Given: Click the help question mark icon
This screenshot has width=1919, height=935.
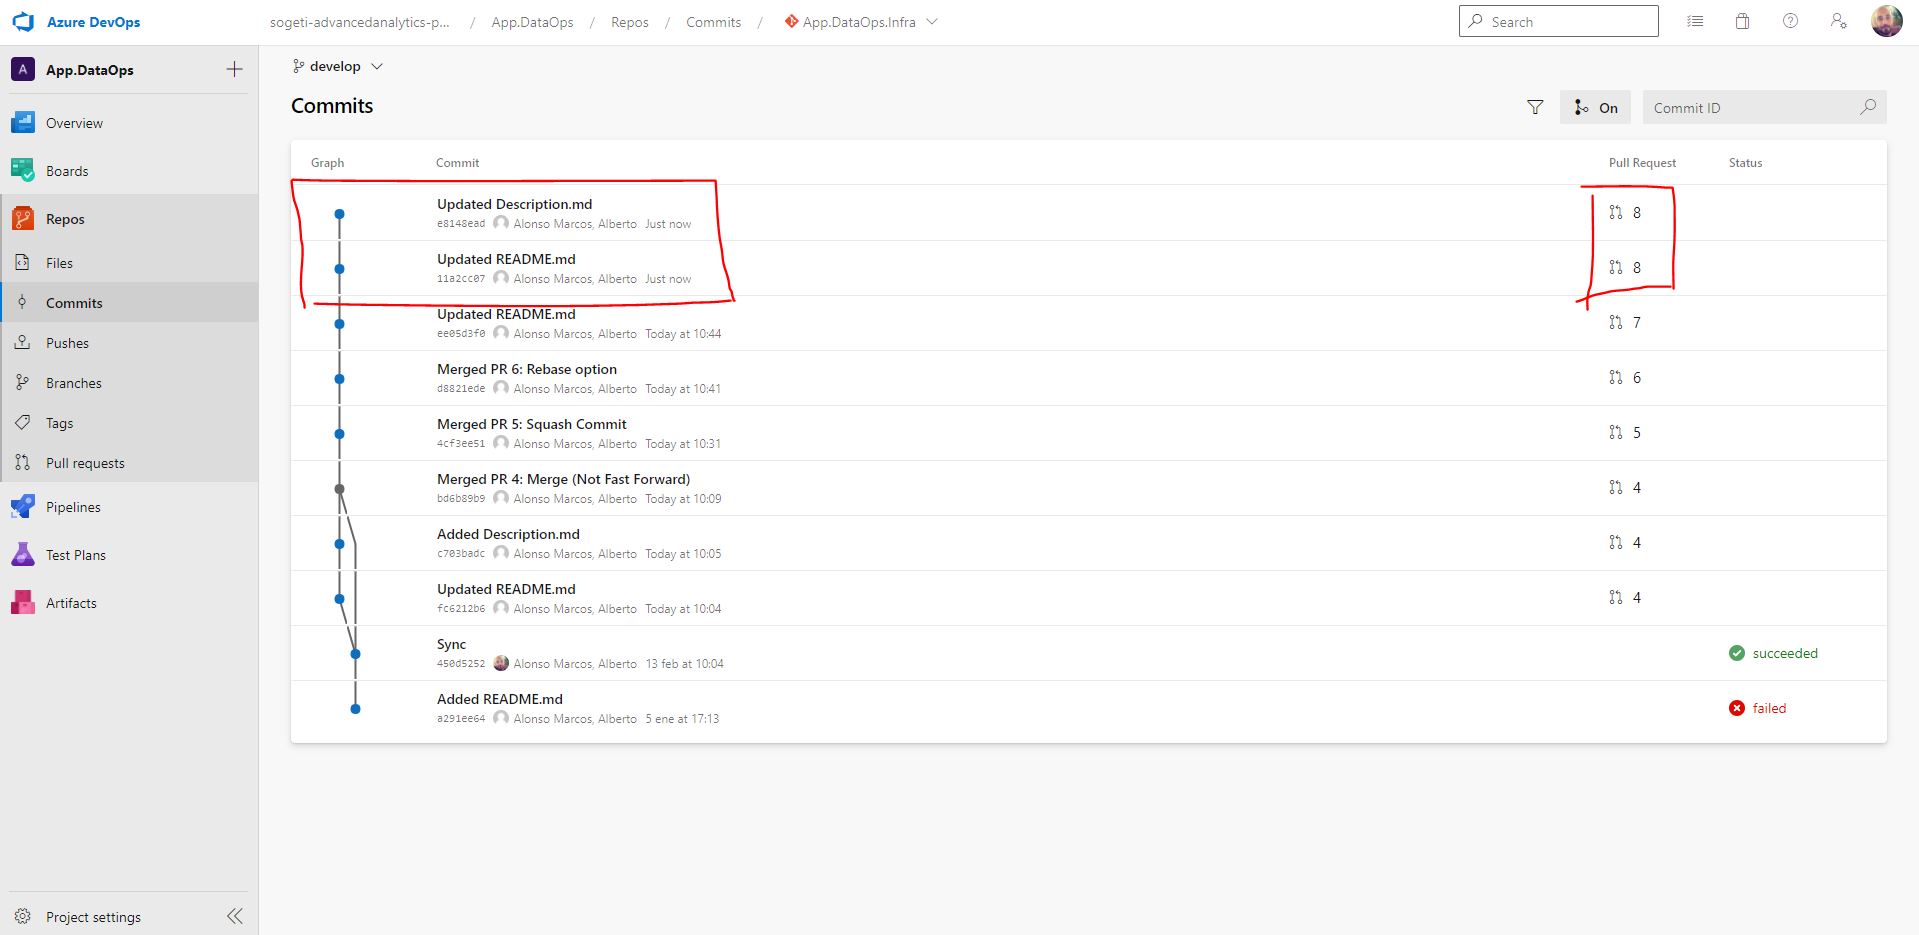Looking at the screenshot, I should (x=1790, y=21).
